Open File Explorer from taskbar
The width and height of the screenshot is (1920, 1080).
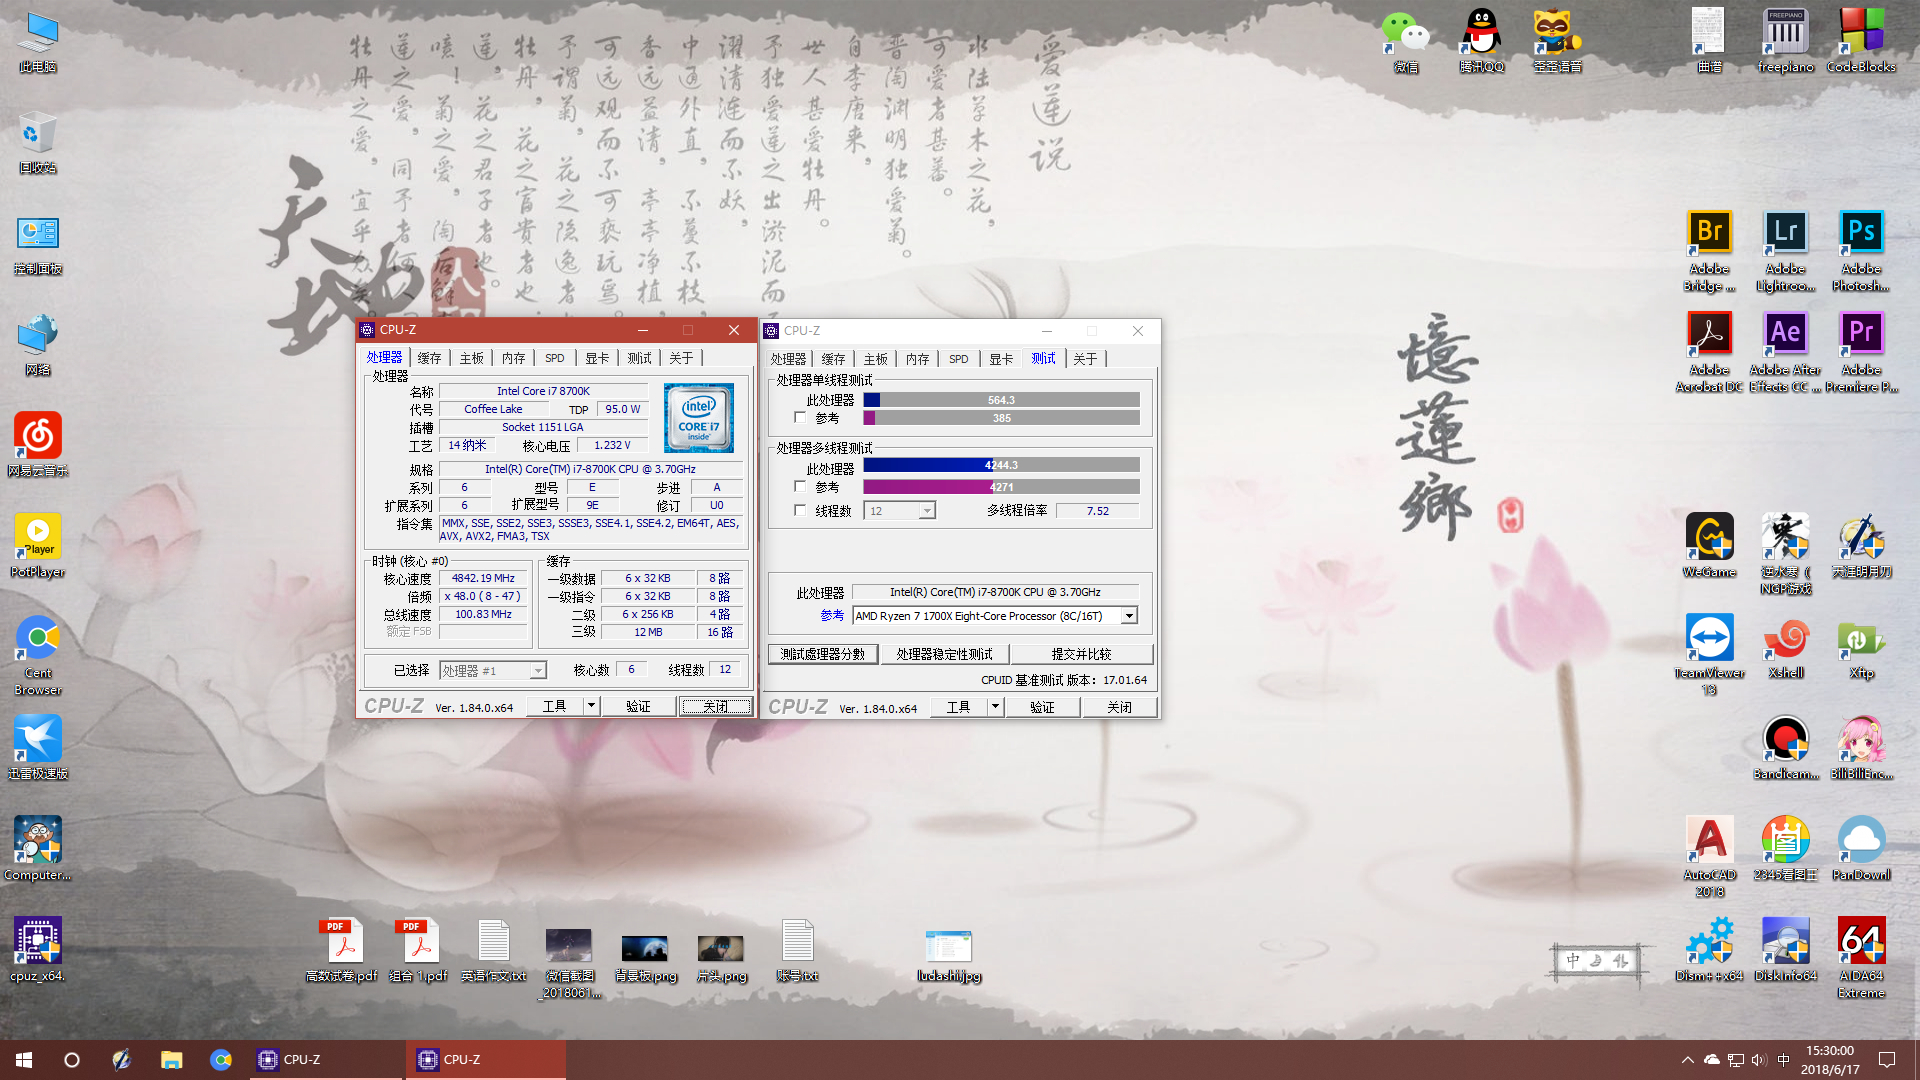pos(171,1060)
